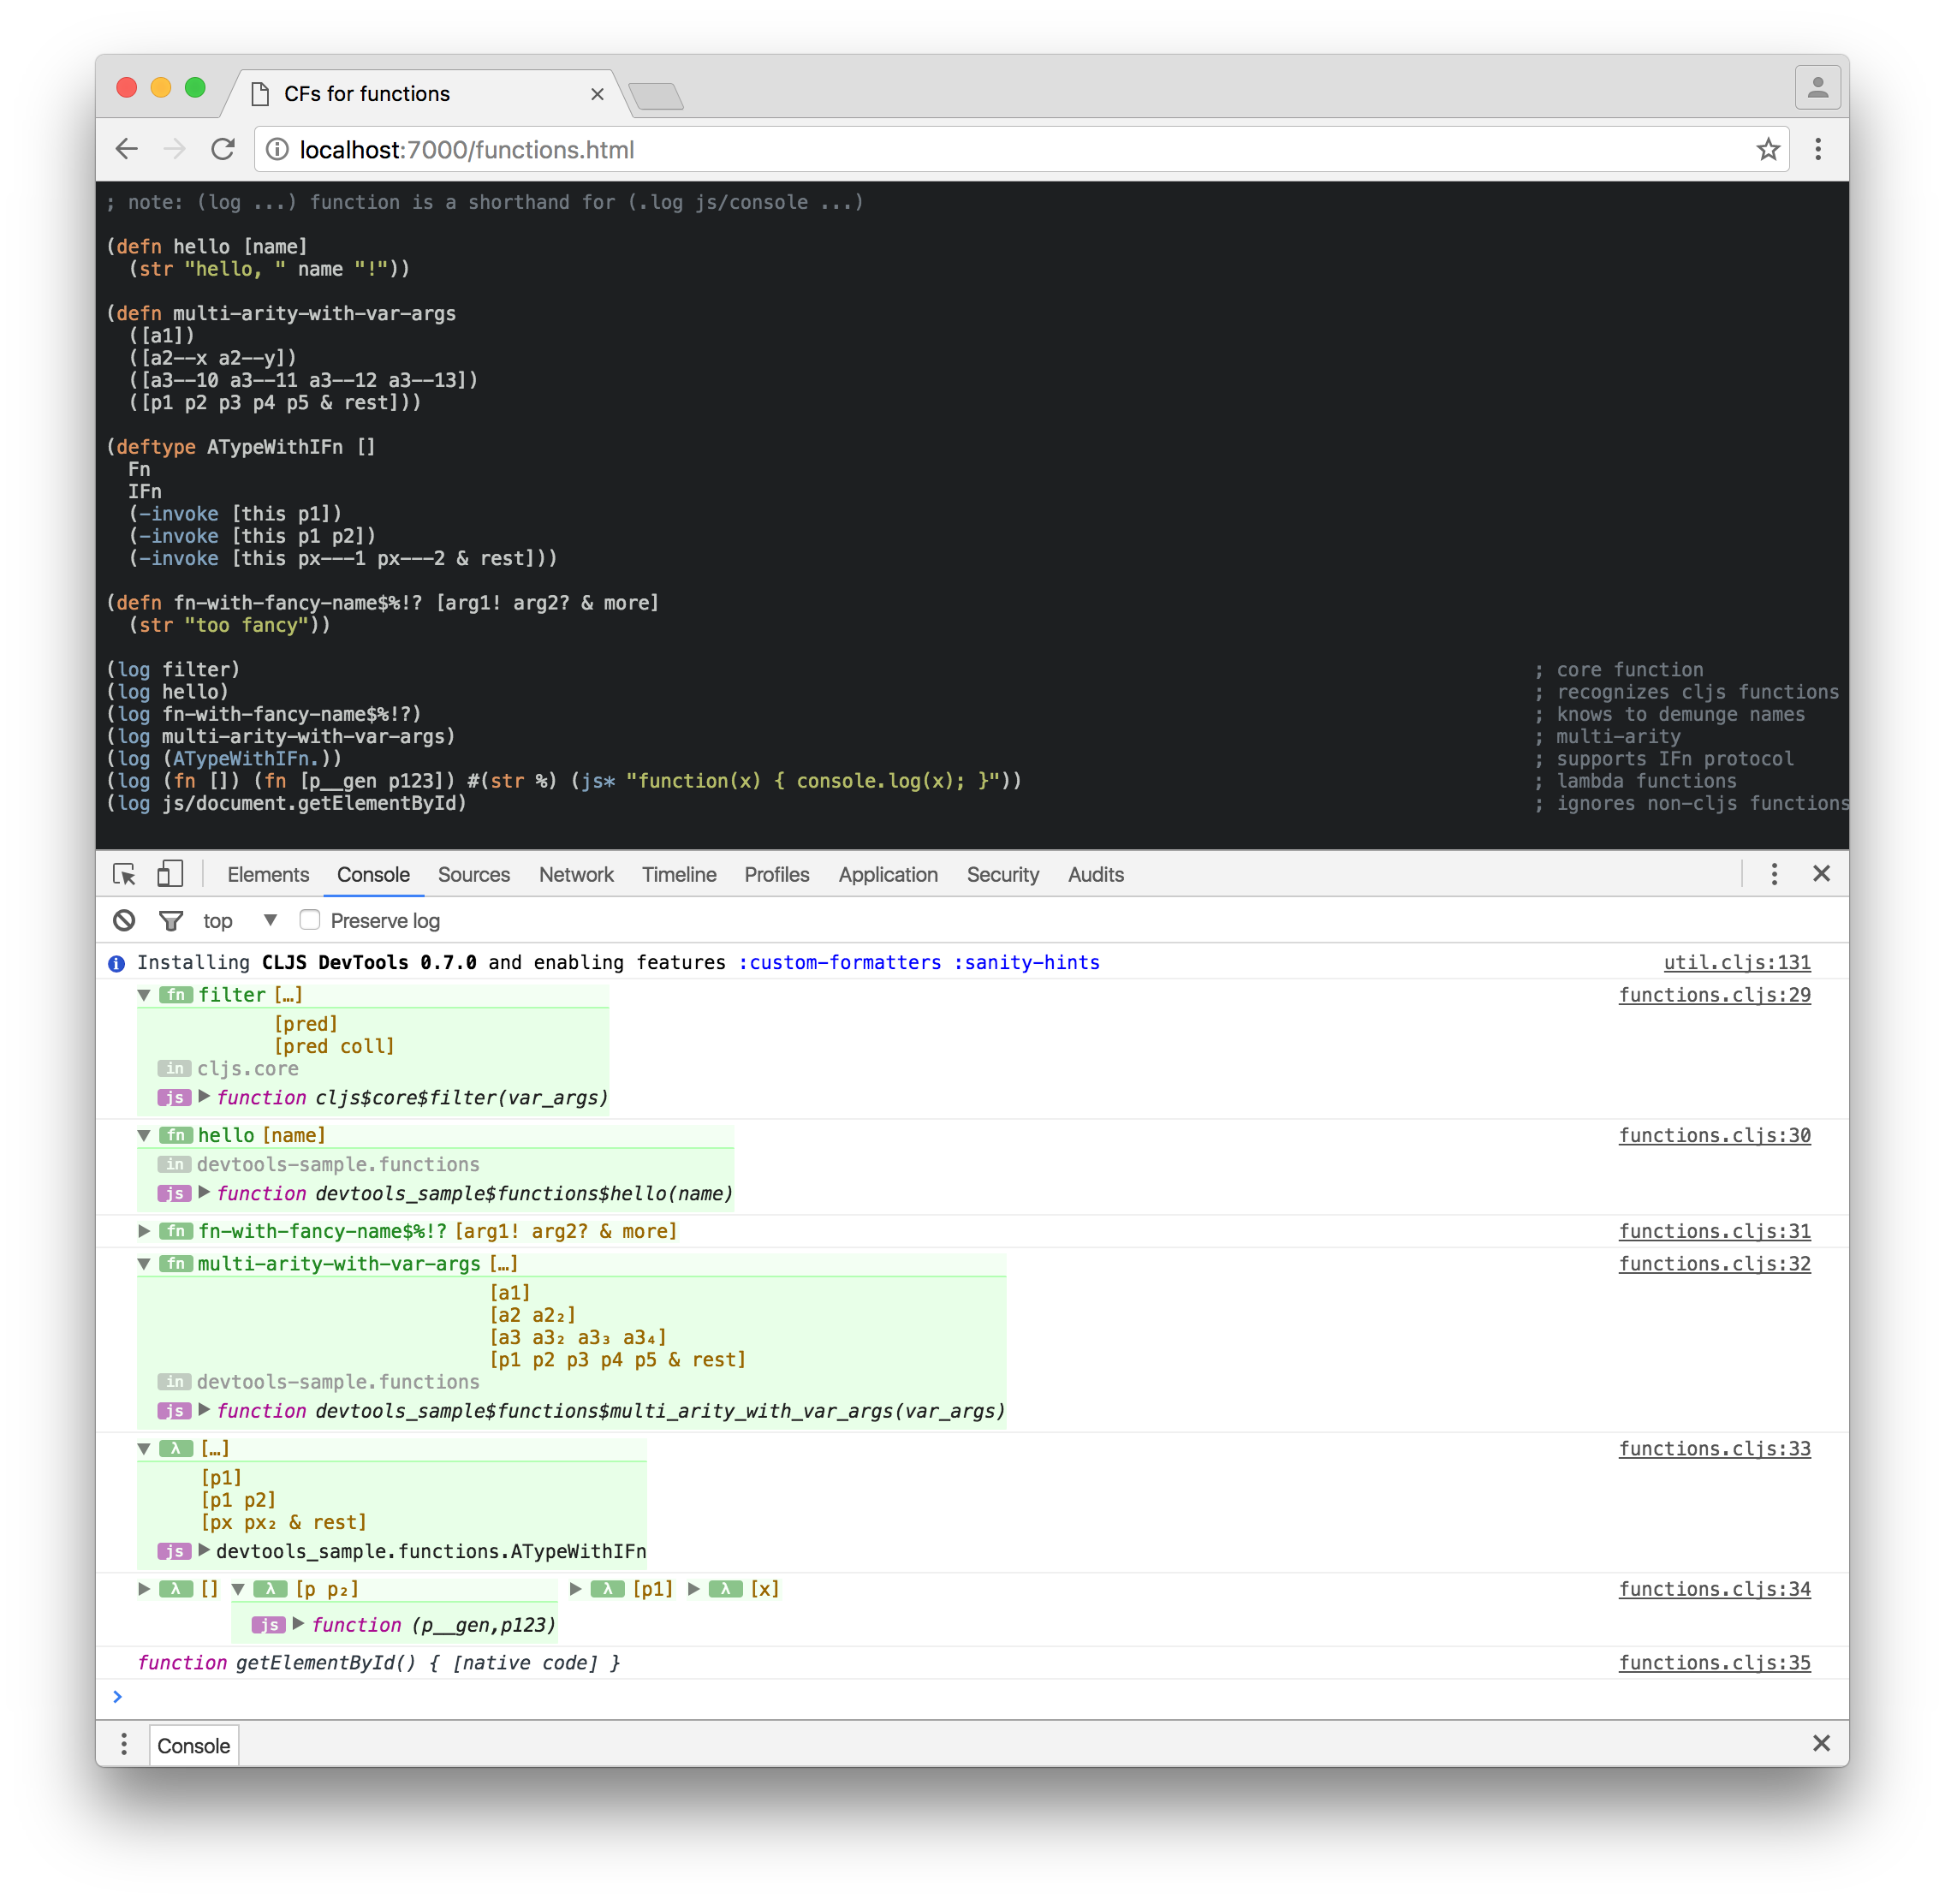This screenshot has width=1945, height=1904.
Task: Open the Profiles tab
Action: (x=777, y=874)
